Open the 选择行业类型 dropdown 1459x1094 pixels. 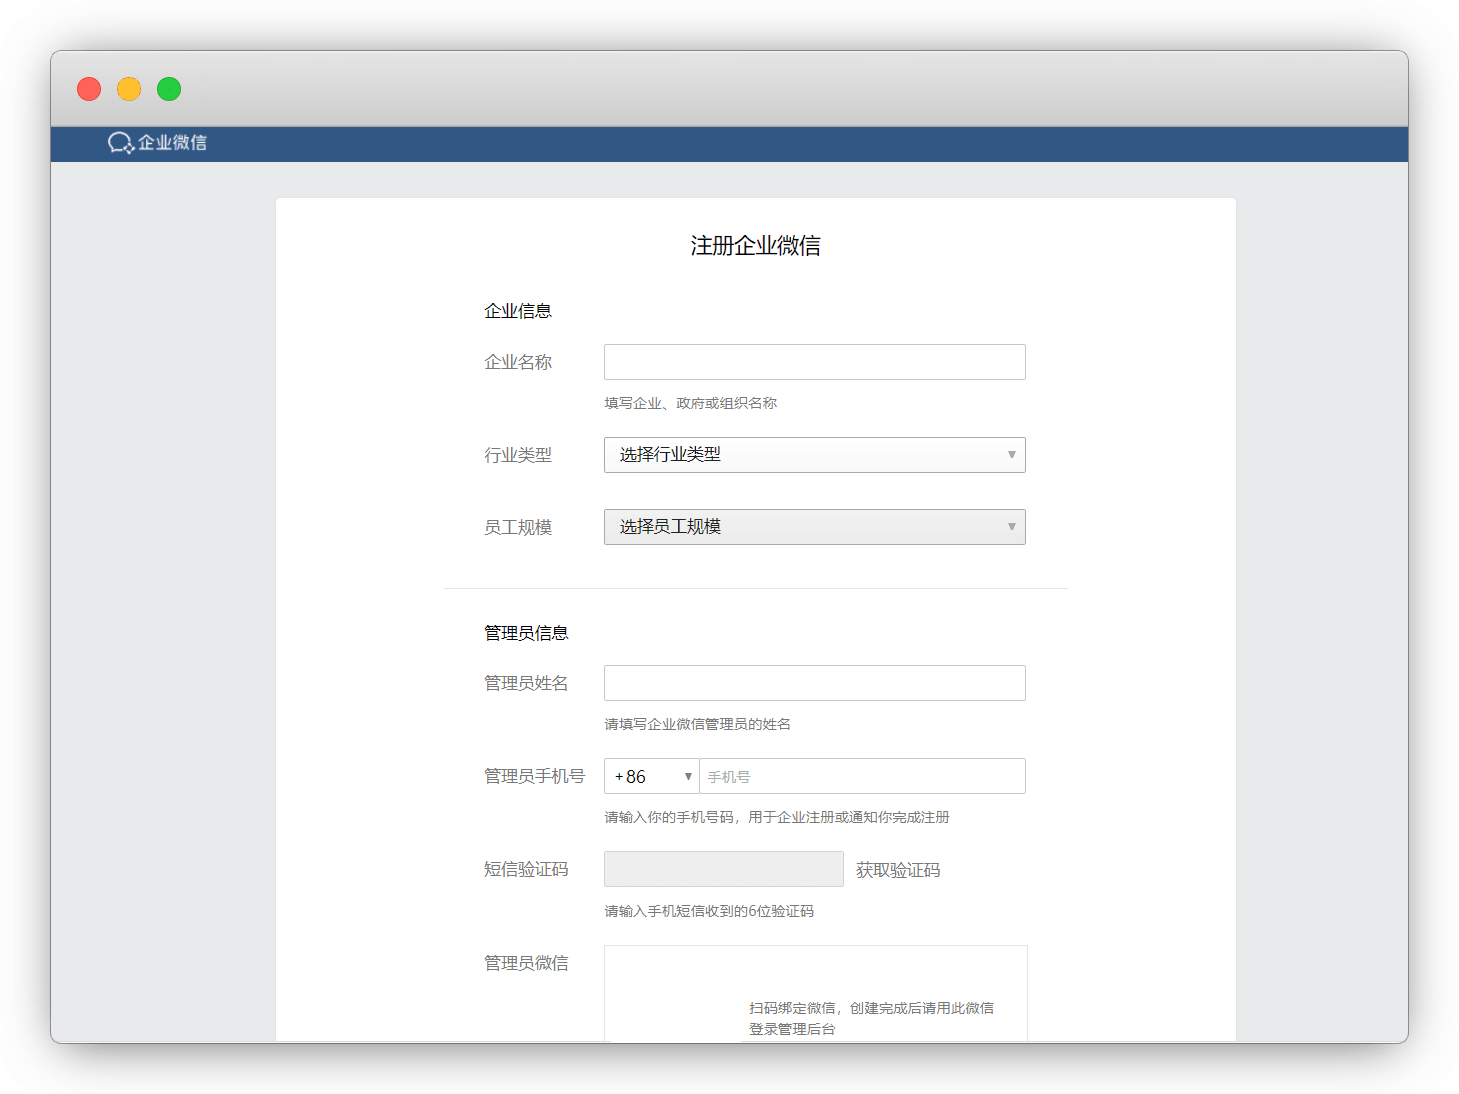pyautogui.click(x=814, y=455)
